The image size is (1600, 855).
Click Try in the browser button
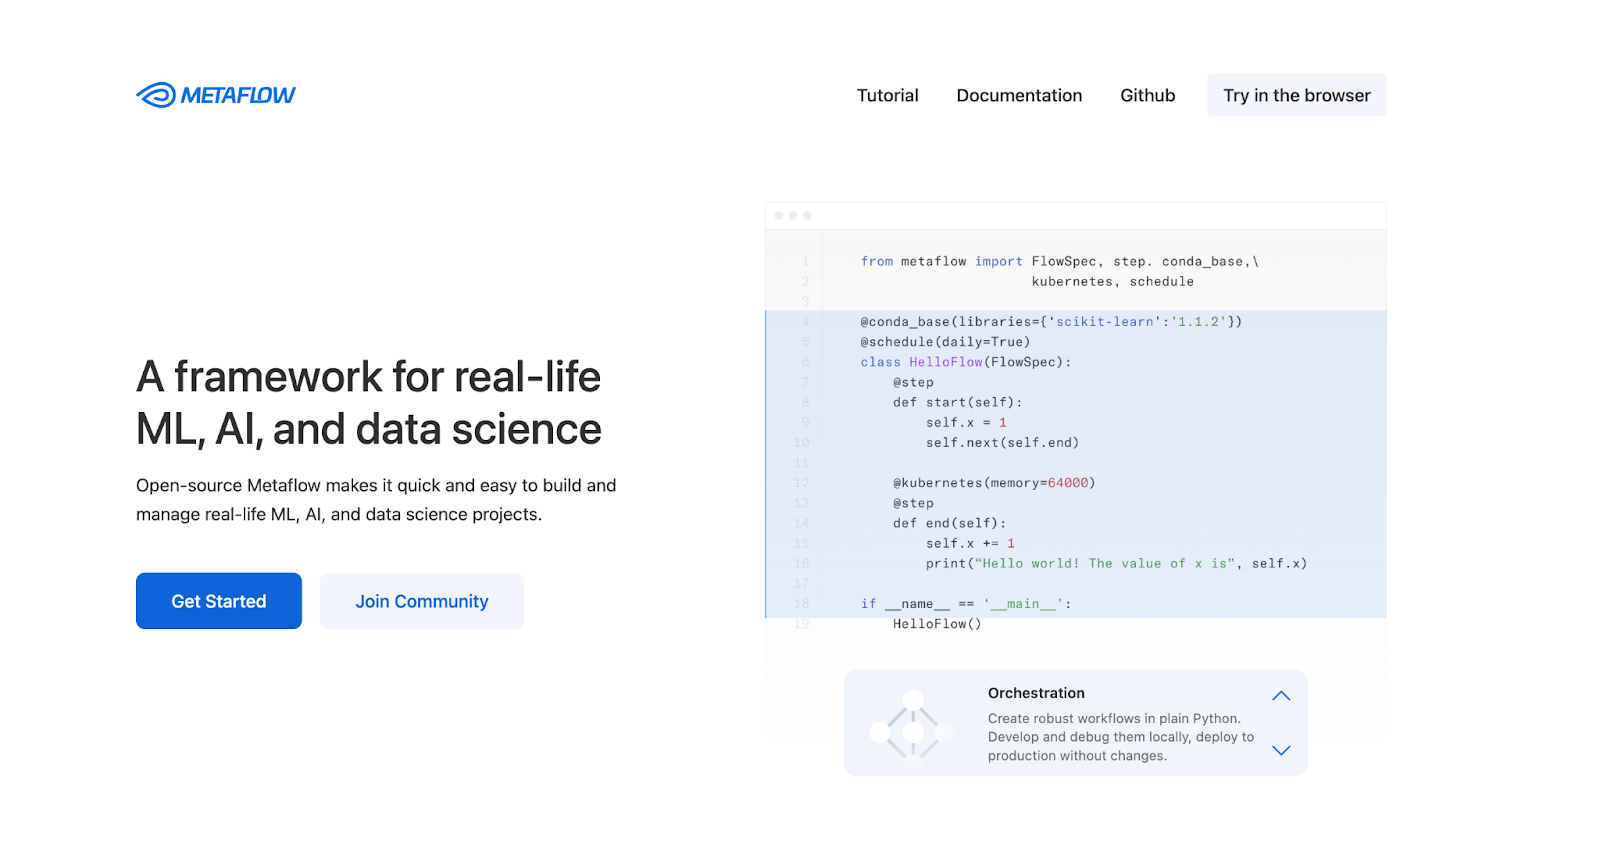tap(1297, 95)
